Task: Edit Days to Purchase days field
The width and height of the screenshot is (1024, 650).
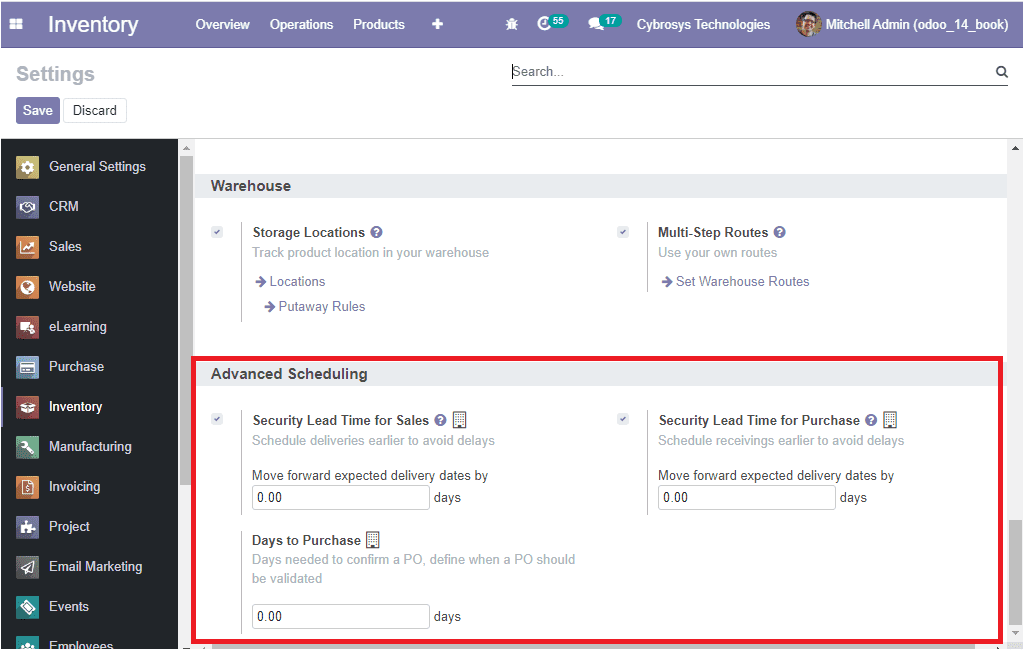Action: pos(341,617)
